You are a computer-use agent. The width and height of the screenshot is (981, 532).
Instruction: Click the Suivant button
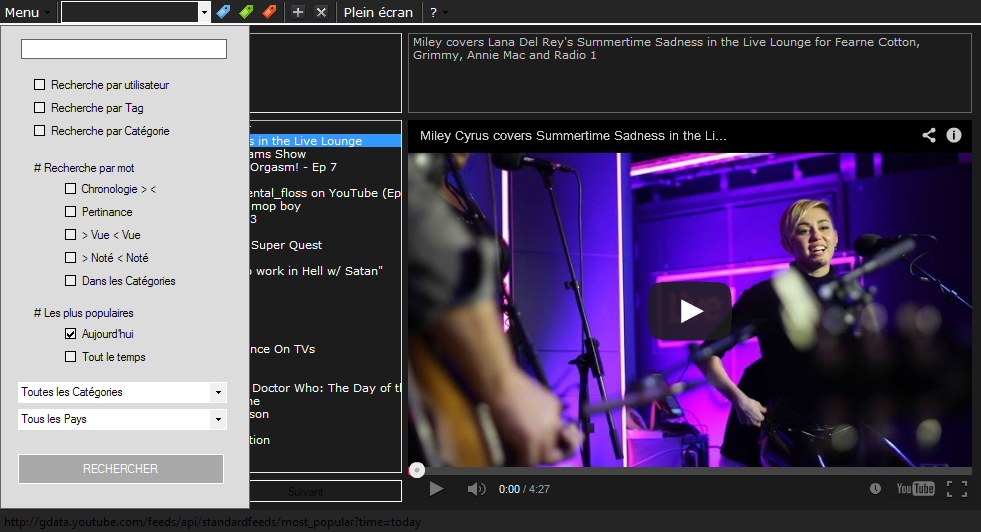(325, 491)
